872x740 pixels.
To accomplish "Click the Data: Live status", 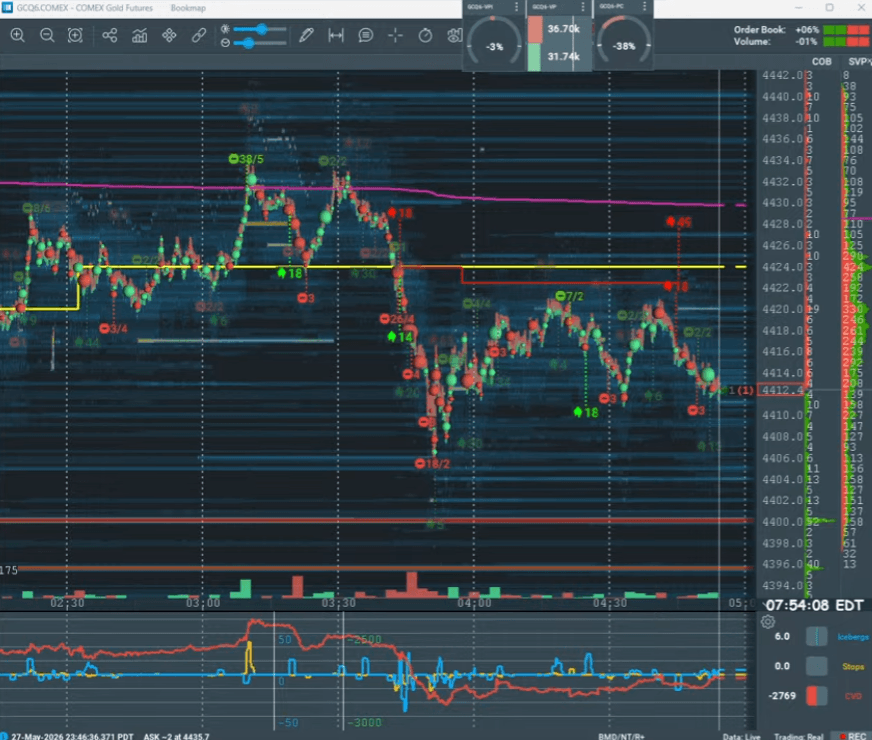I will point(741,736).
